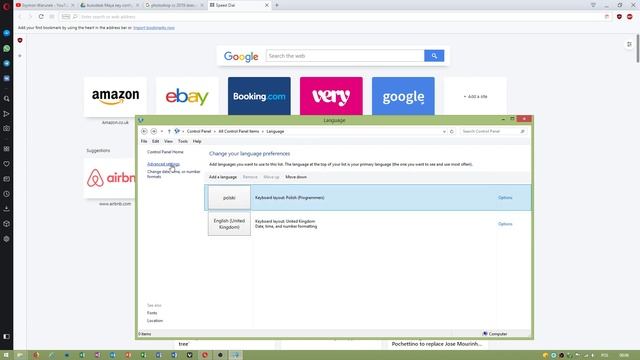Screen dimensions: 640x360
Task: Select English (United Kingdom) language row
Action: 368,224
